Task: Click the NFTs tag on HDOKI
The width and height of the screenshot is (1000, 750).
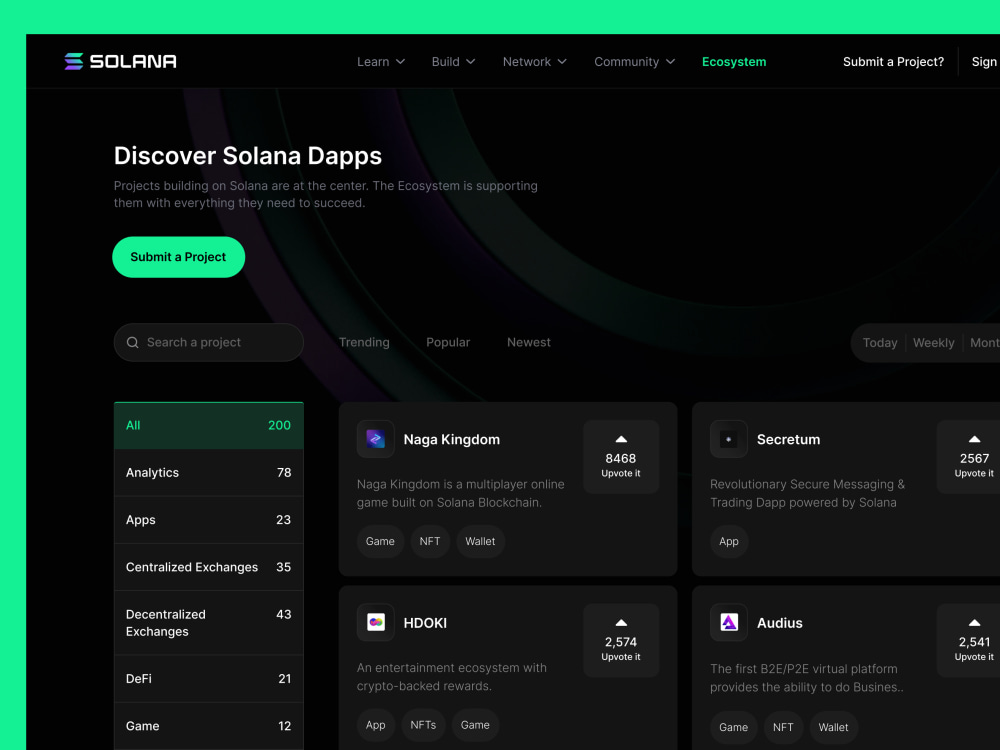Action: (423, 725)
